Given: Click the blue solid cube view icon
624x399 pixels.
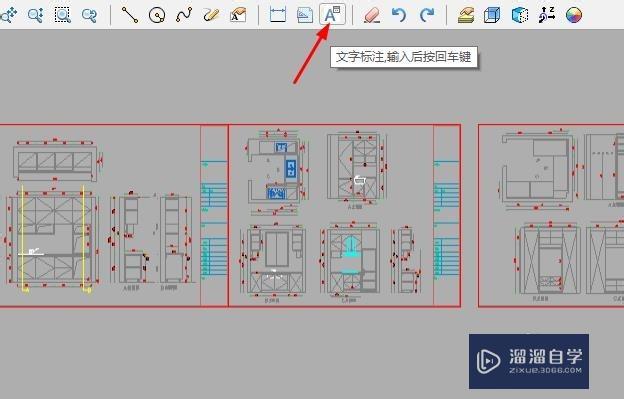Looking at the screenshot, I should click(x=520, y=15).
